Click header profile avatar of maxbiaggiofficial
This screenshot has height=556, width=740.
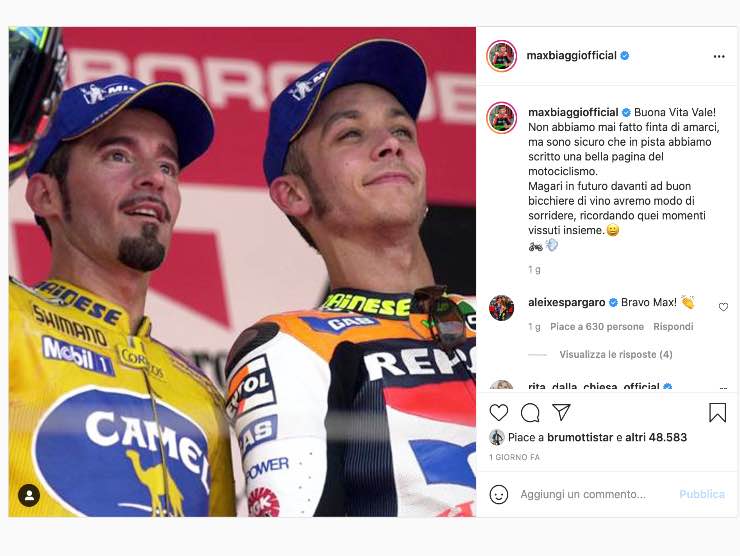(501, 56)
